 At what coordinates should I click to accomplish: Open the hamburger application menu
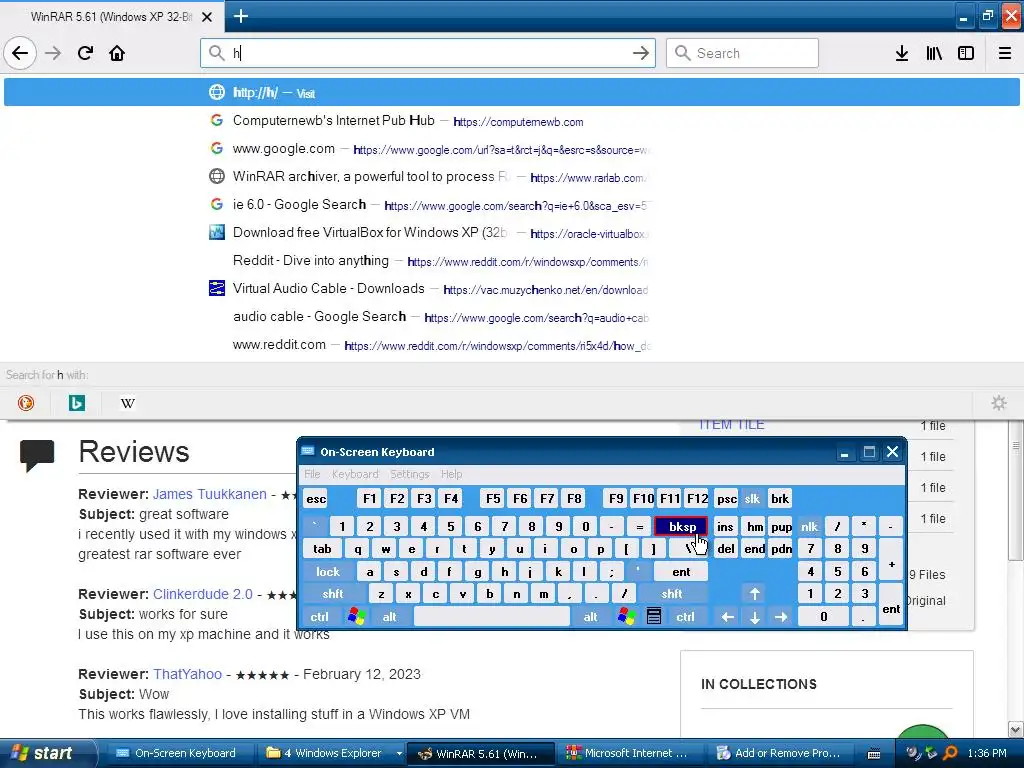pyautogui.click(x=1005, y=53)
